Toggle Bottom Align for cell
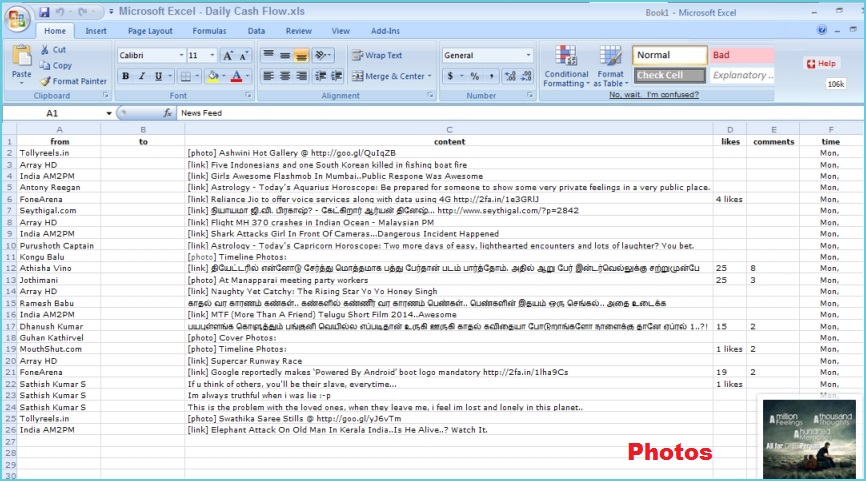 (301, 55)
